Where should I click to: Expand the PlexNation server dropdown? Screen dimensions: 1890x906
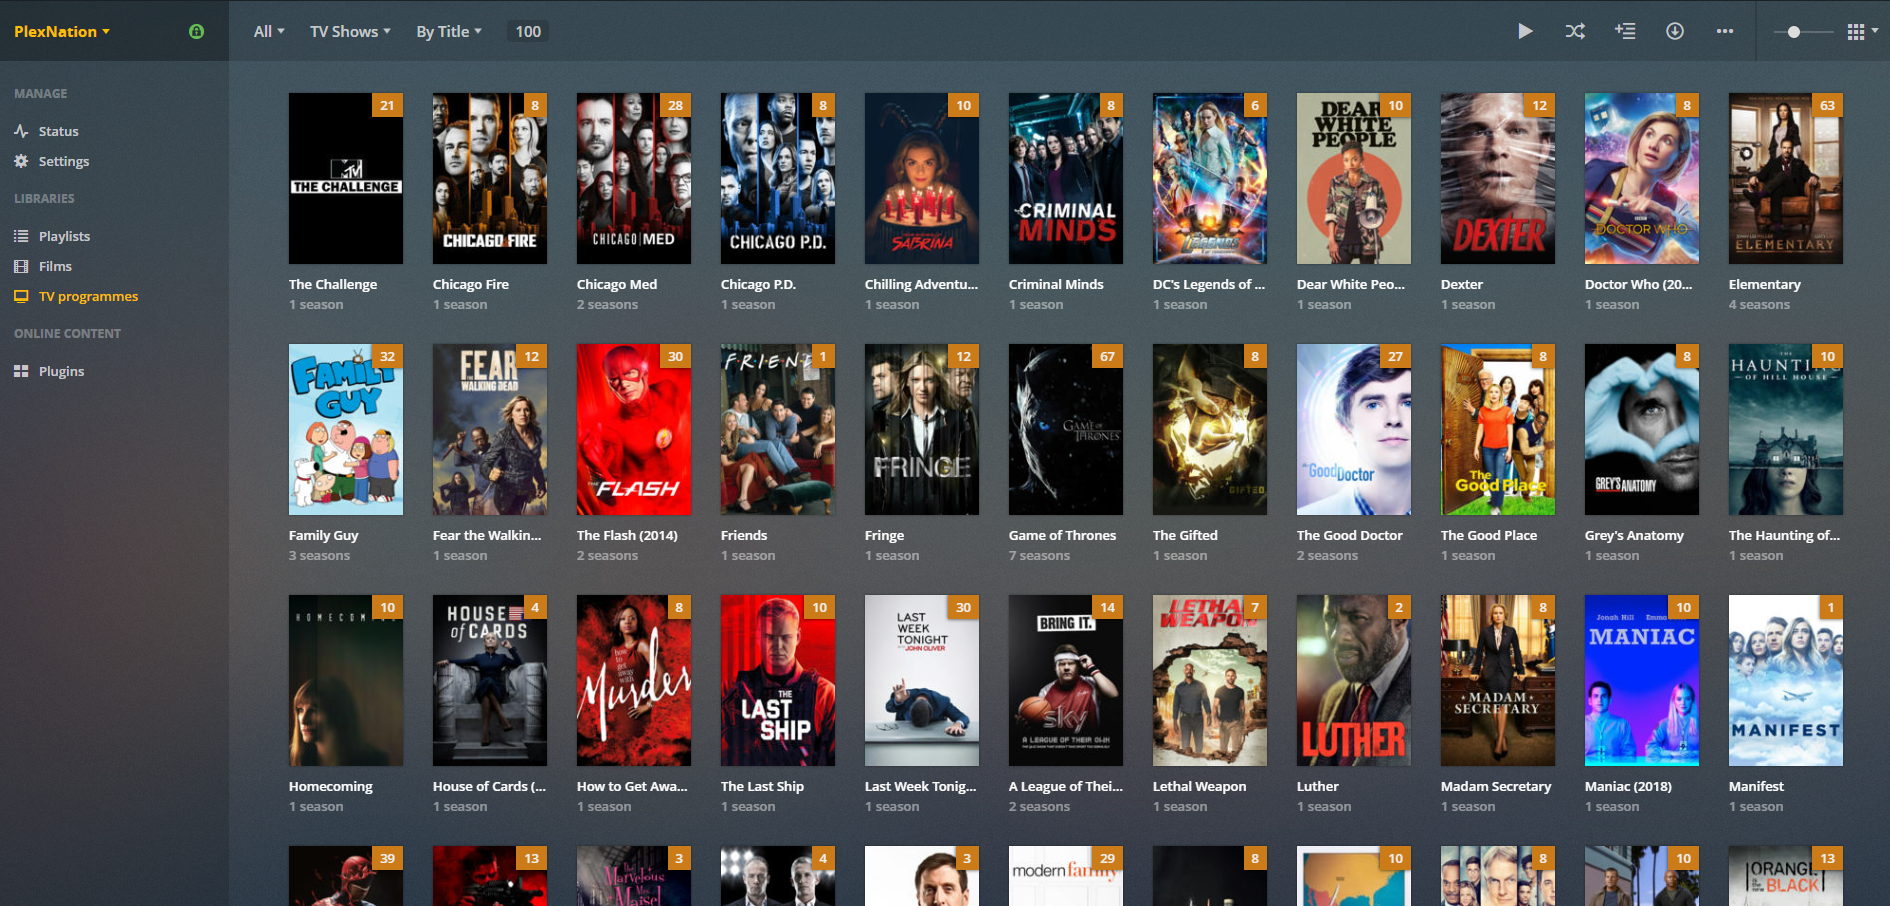62,31
